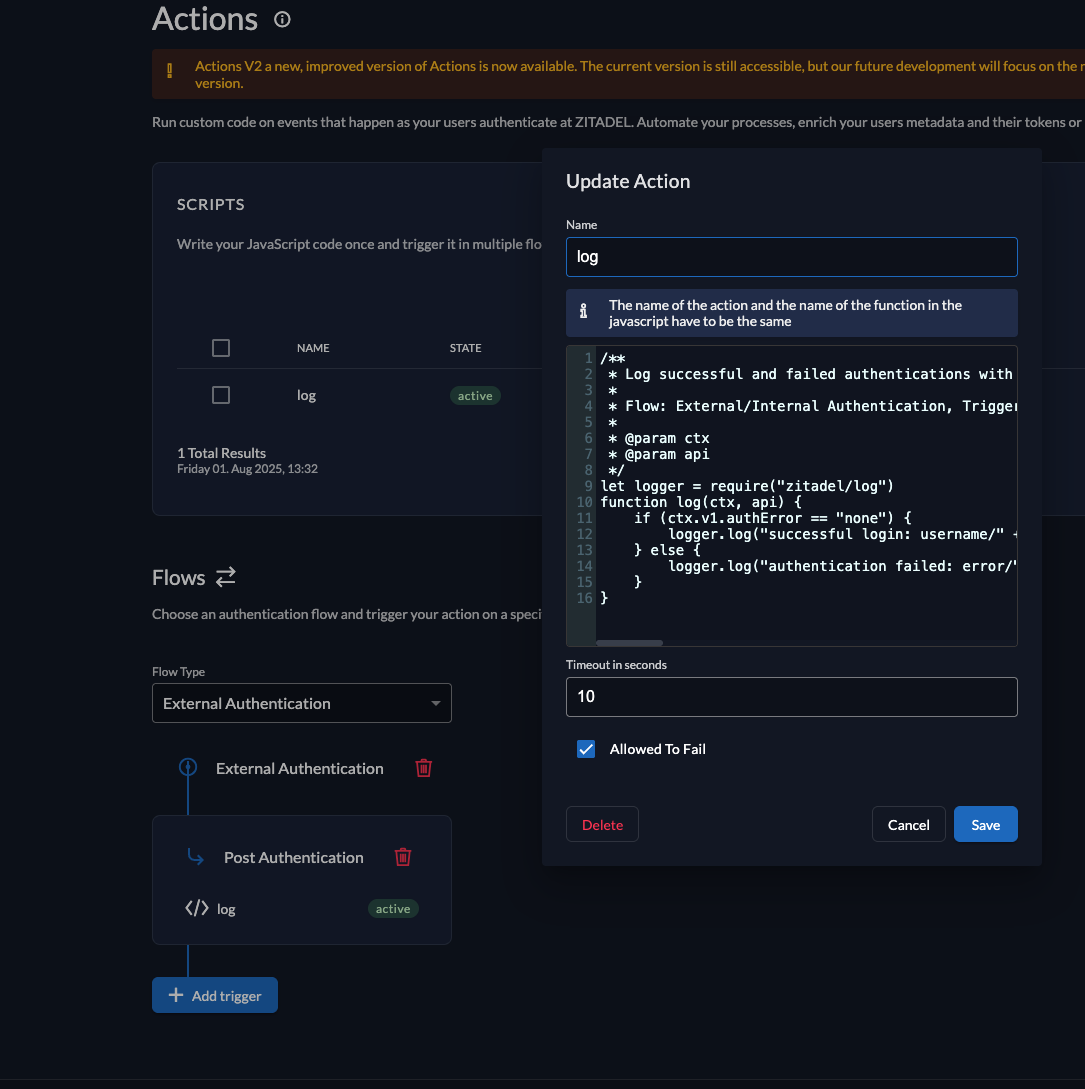Click the '1 Total Results' text
This screenshot has height=1089, width=1085.
222,453
